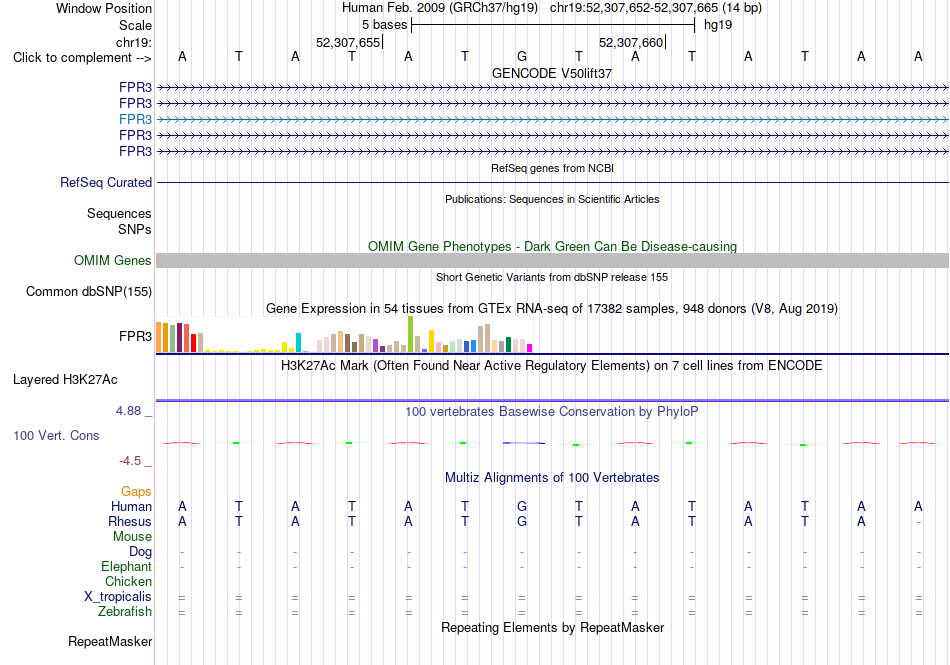Select the Elephant species label

[127, 567]
